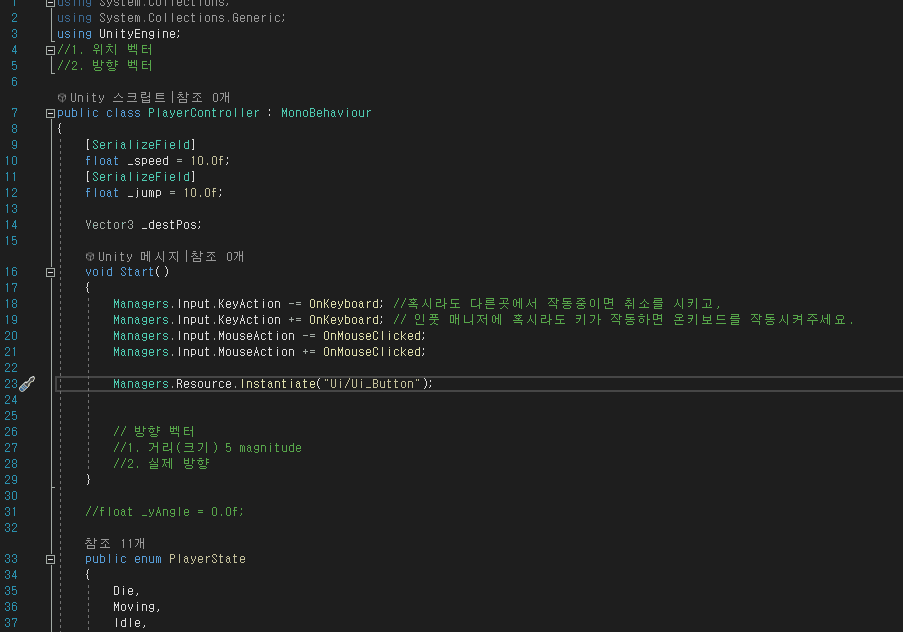This screenshot has width=903, height=632.
Task: Collapse the using directives block
Action: click(x=50, y=3)
